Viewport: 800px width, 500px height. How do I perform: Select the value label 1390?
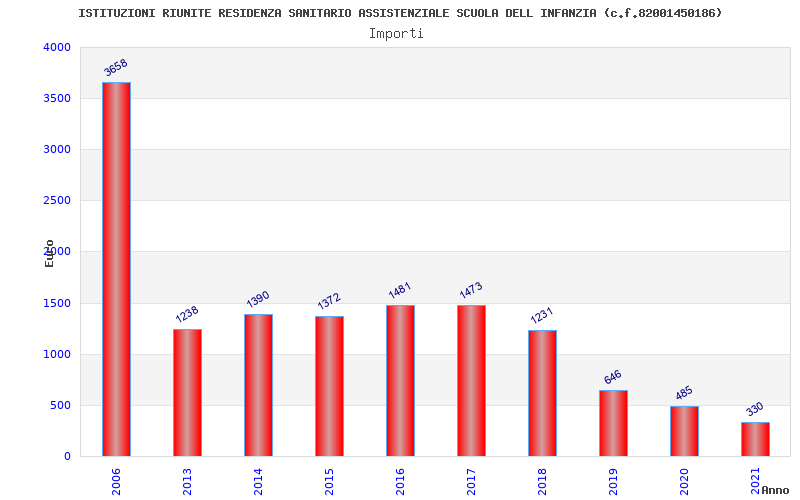tap(258, 299)
